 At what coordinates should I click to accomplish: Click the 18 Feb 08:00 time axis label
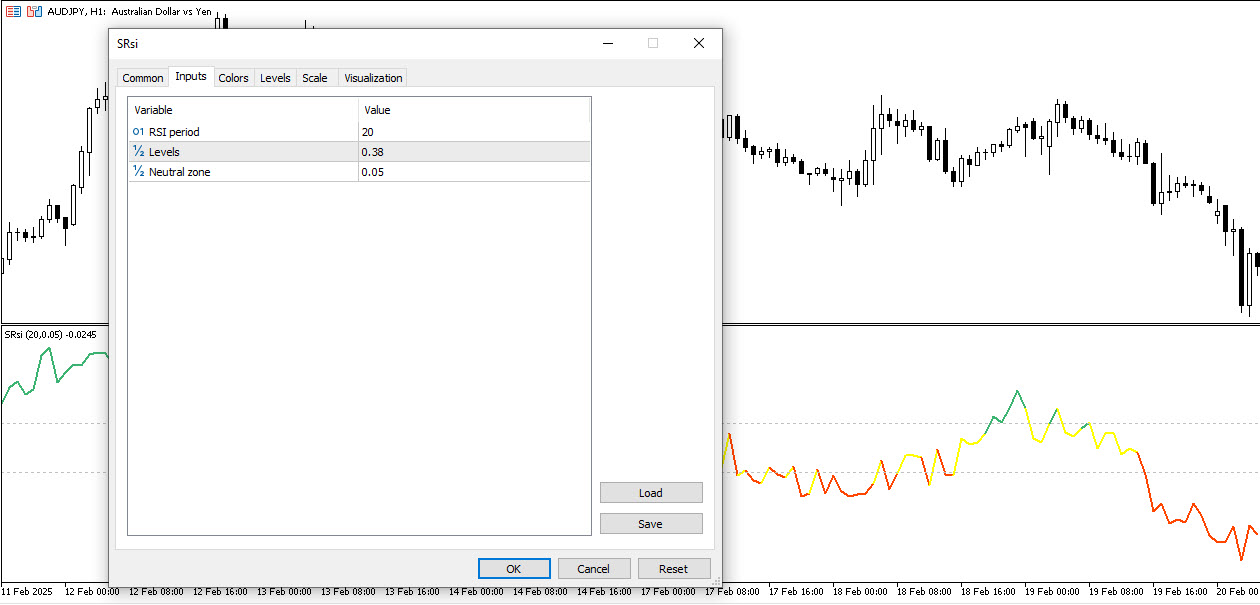click(923, 591)
